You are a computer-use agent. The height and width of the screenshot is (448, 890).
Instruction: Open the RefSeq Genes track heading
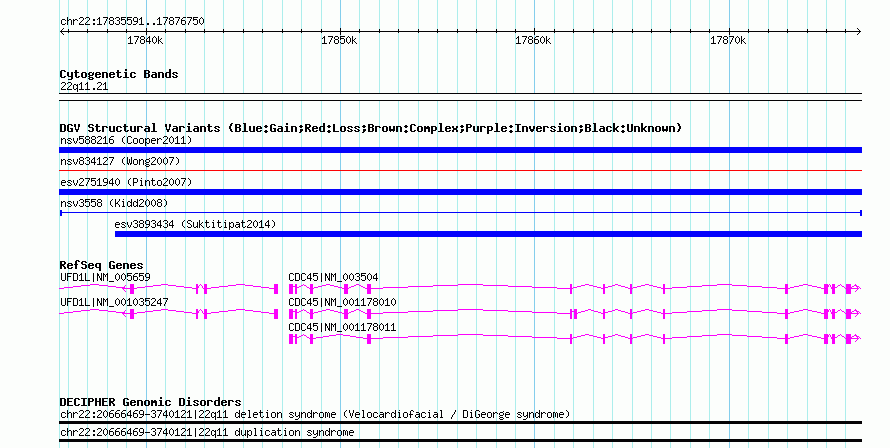click(101, 265)
